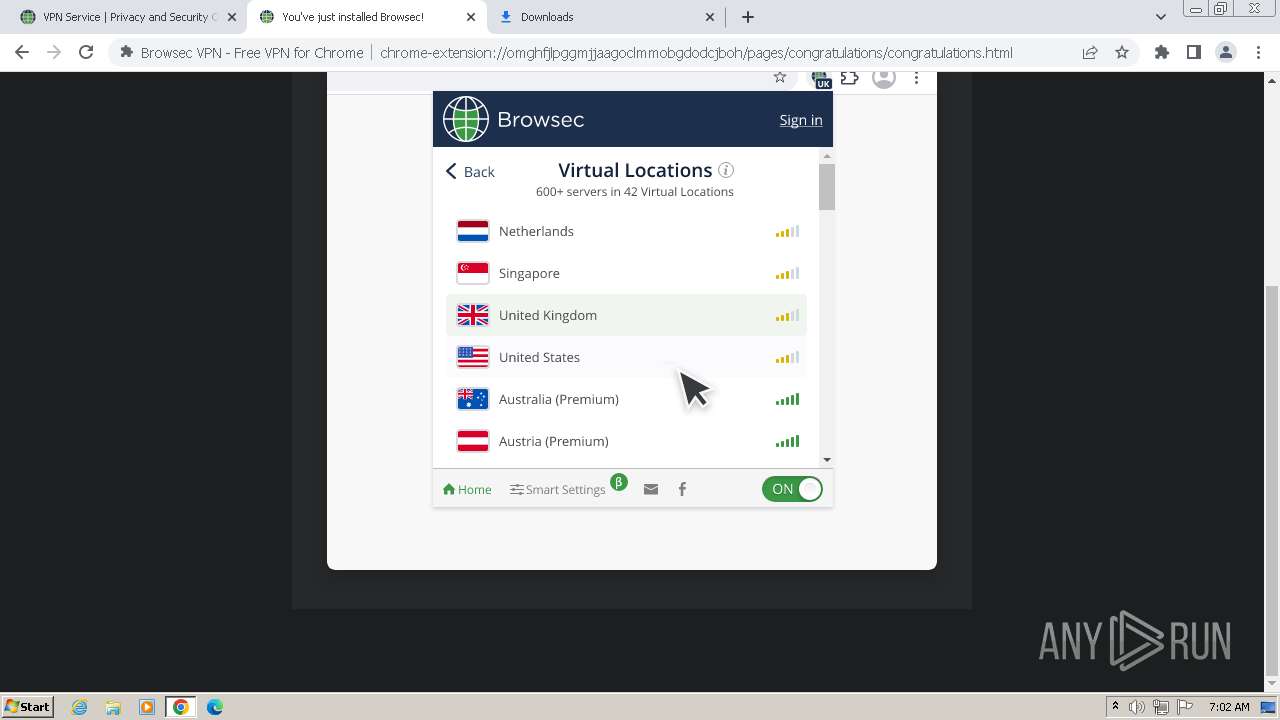Go Back from Virtual Locations
1280x720 pixels.
(470, 172)
